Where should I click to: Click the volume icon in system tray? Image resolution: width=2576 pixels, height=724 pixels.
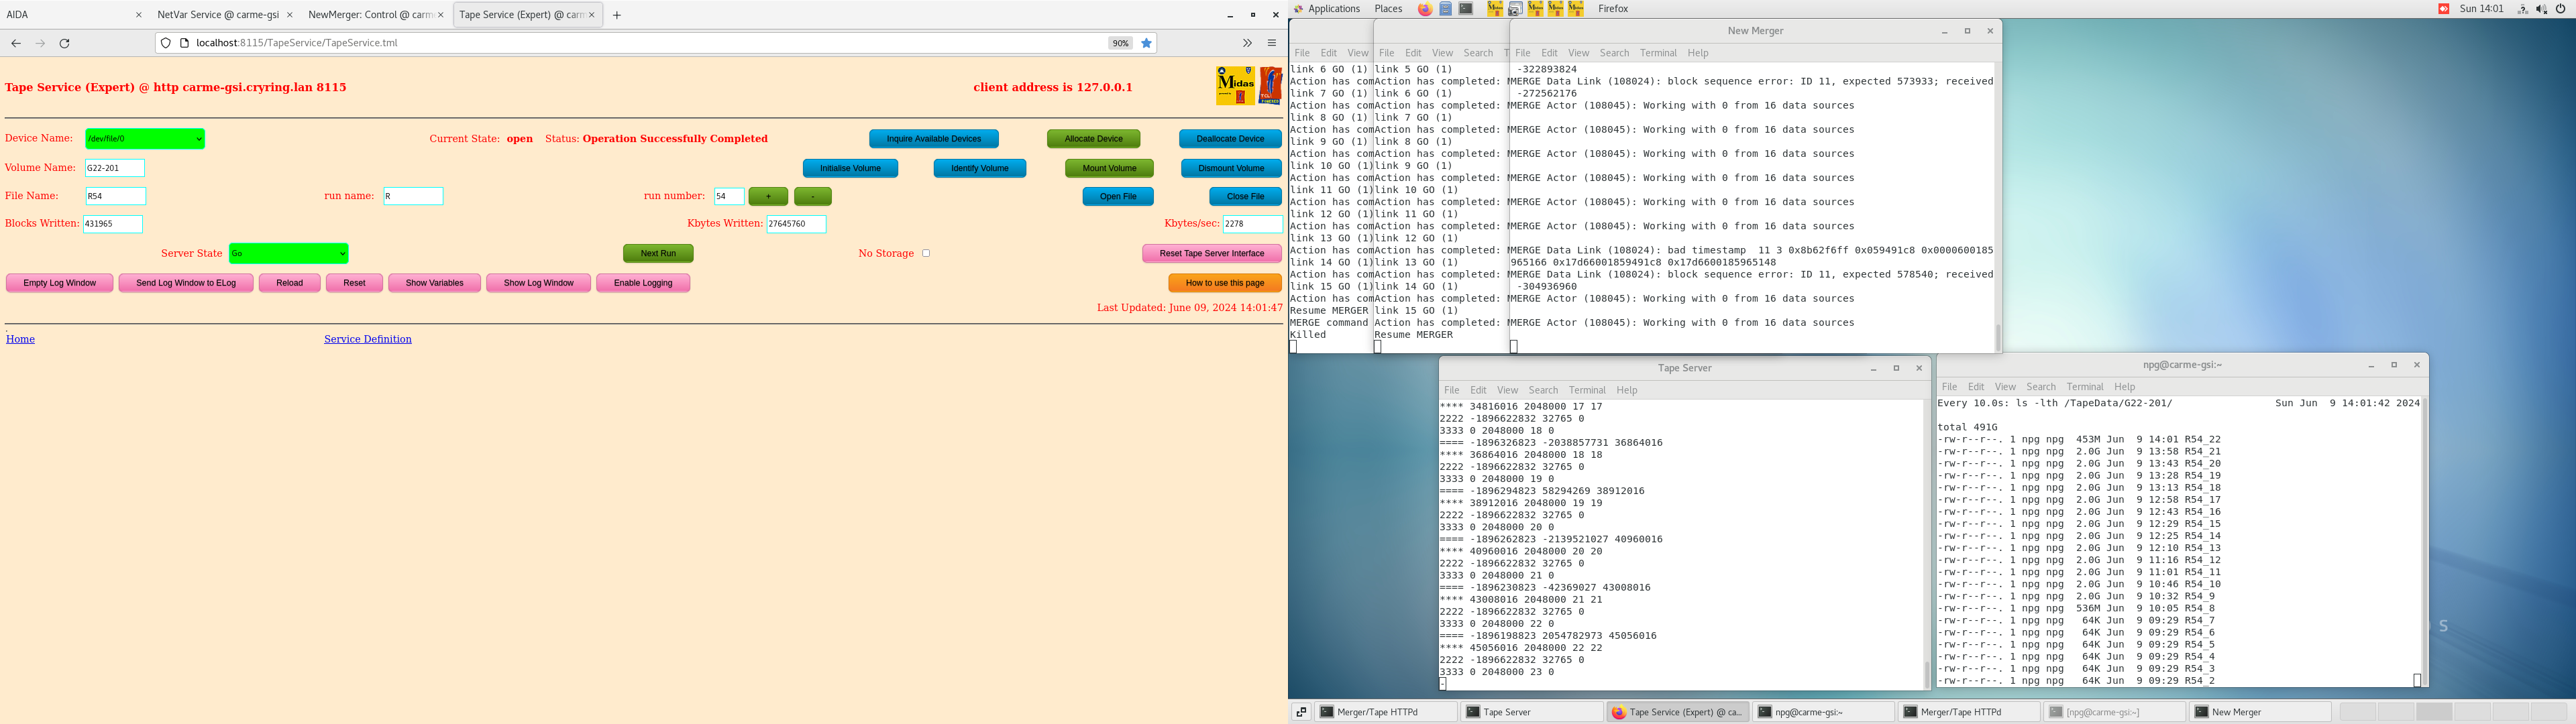tap(2541, 9)
